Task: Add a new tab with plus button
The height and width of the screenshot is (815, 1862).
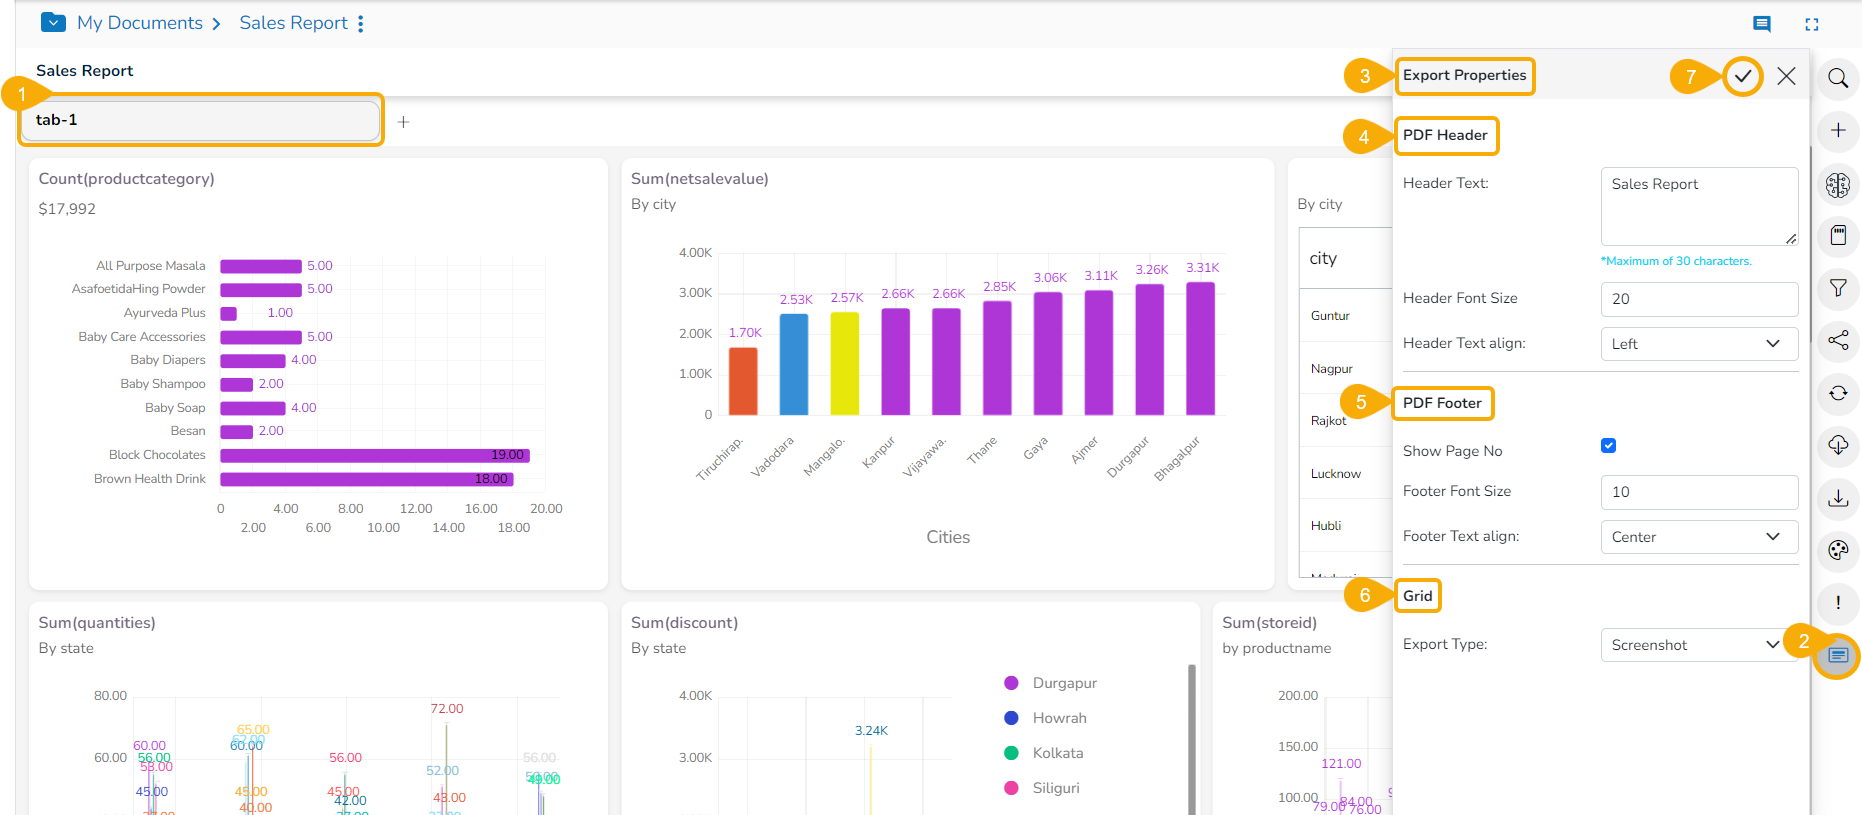Action: point(403,122)
